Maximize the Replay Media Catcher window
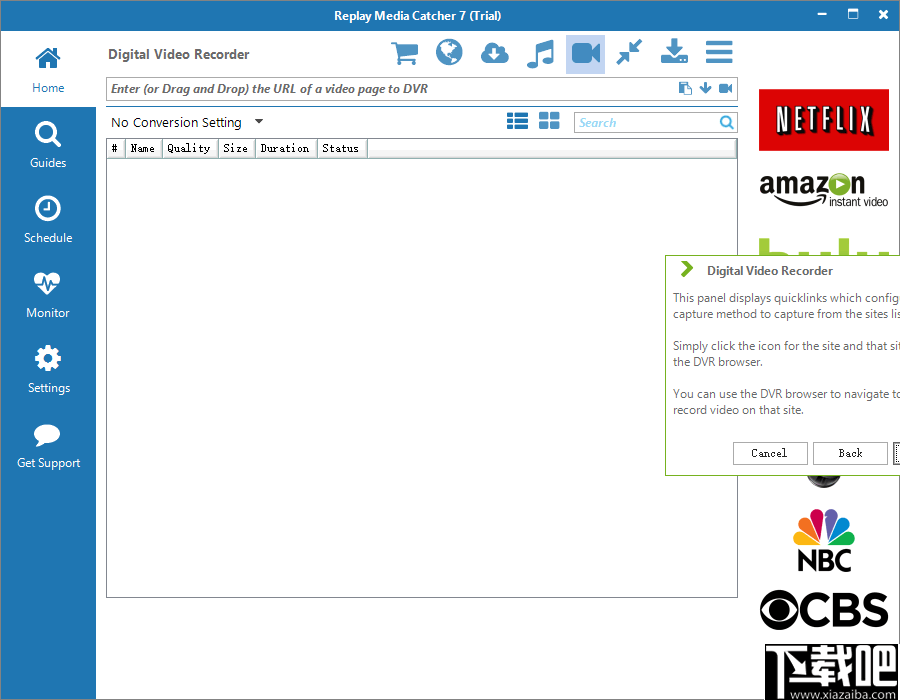The image size is (900, 700). click(853, 14)
